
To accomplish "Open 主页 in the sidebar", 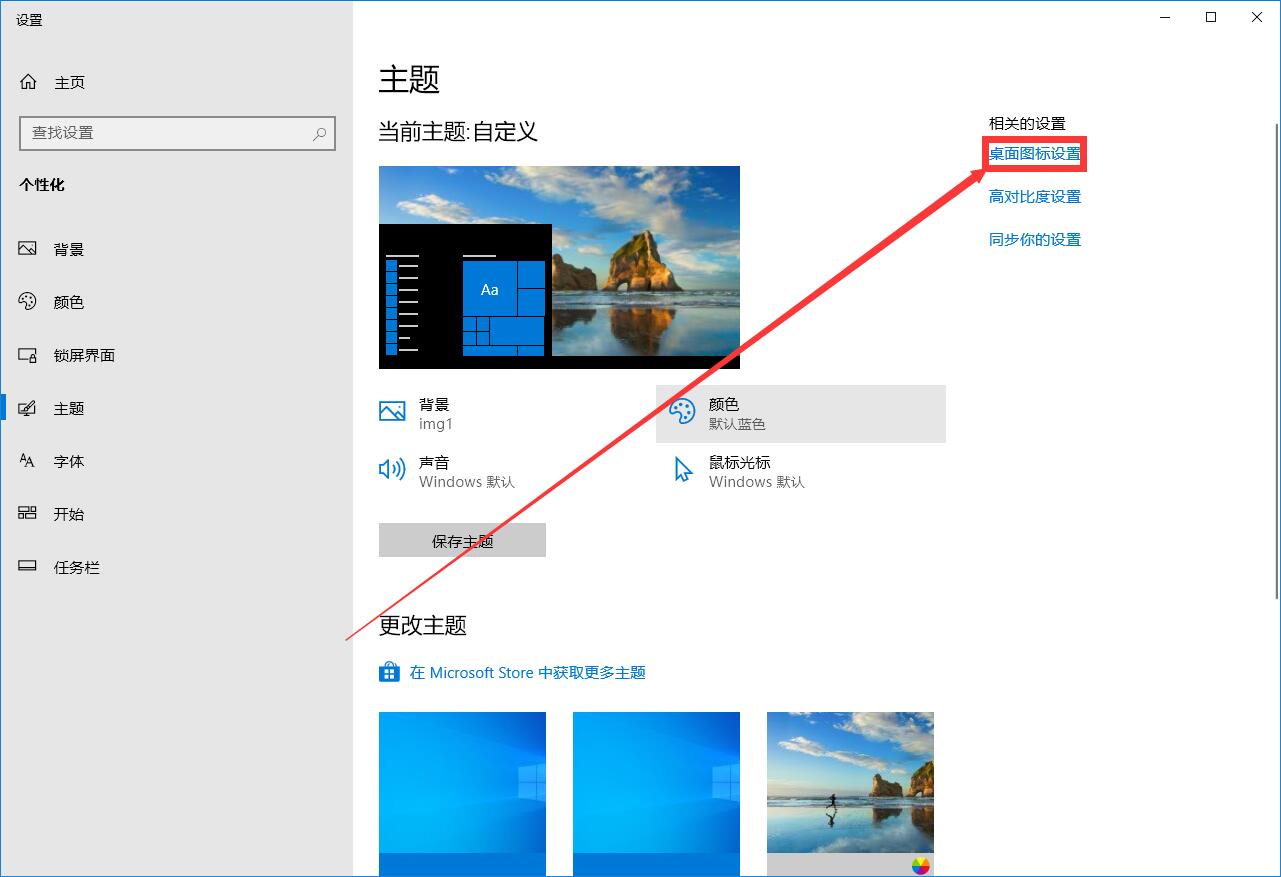I will coord(70,83).
